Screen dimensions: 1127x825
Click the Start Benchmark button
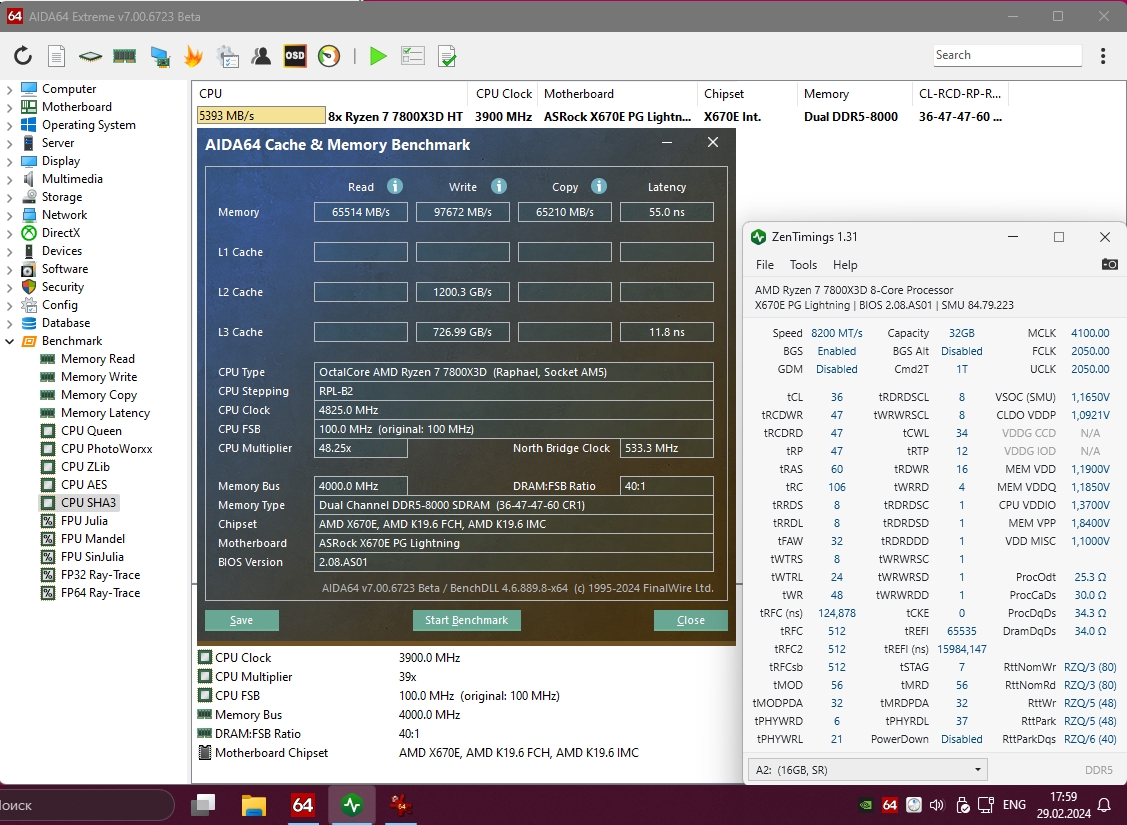pos(466,620)
